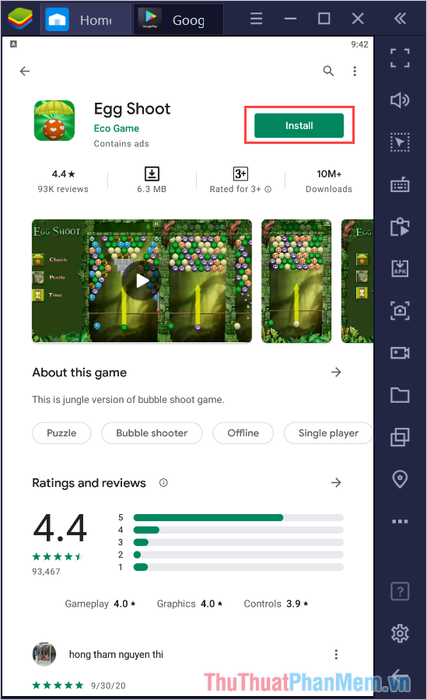Click the fullscreen icon in BlueStacks sidebar
Image resolution: width=427 pixels, height=700 pixels.
click(x=400, y=58)
